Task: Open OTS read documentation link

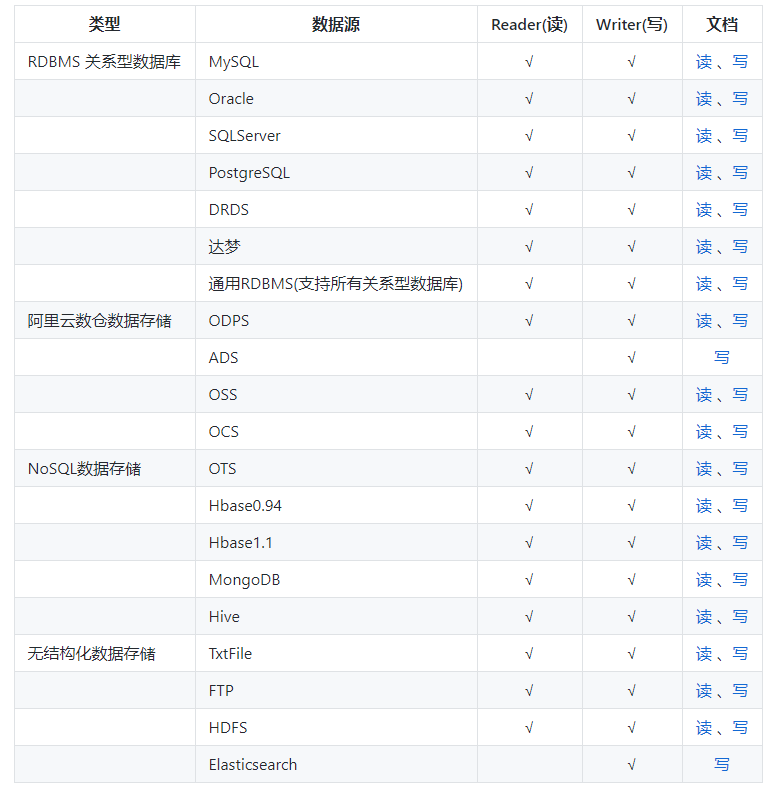Action: (704, 469)
